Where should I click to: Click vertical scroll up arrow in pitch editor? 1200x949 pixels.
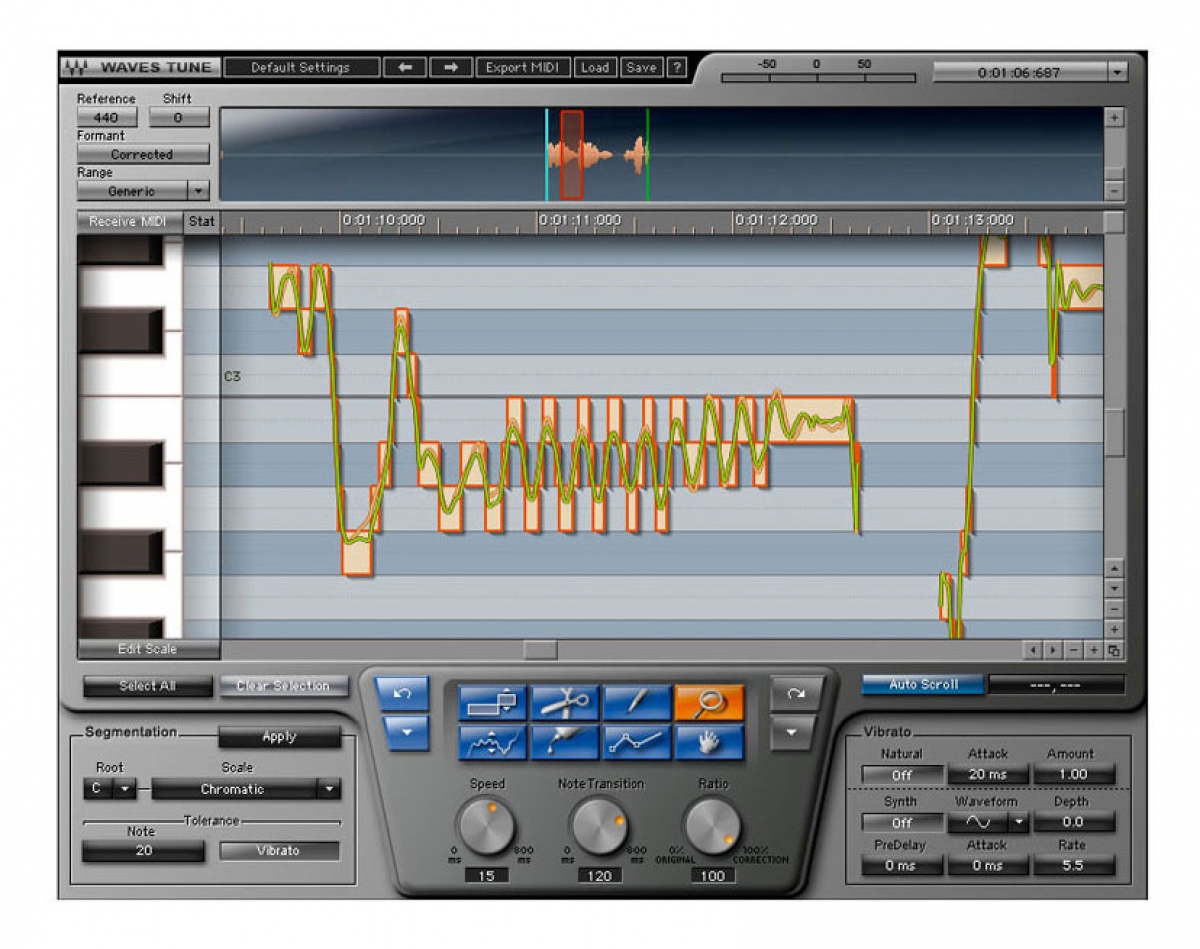[x=1115, y=569]
